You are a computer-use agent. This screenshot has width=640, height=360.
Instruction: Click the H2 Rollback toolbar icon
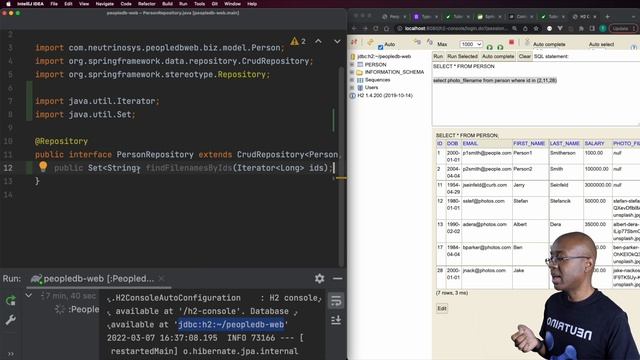[x=416, y=42]
